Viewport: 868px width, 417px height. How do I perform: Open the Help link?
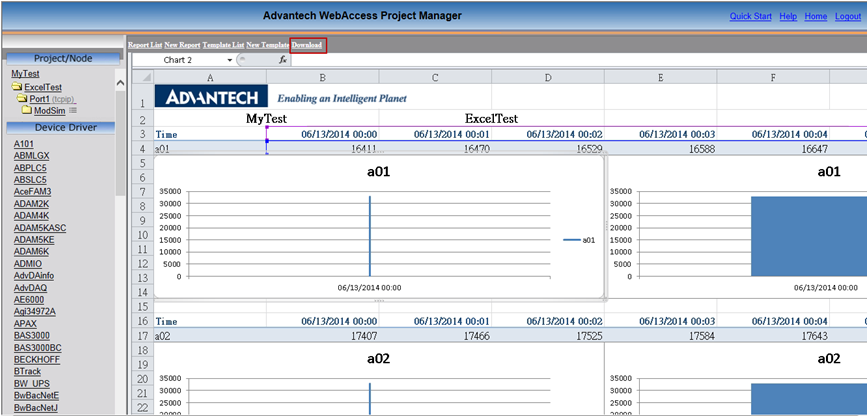pyautogui.click(x=788, y=17)
